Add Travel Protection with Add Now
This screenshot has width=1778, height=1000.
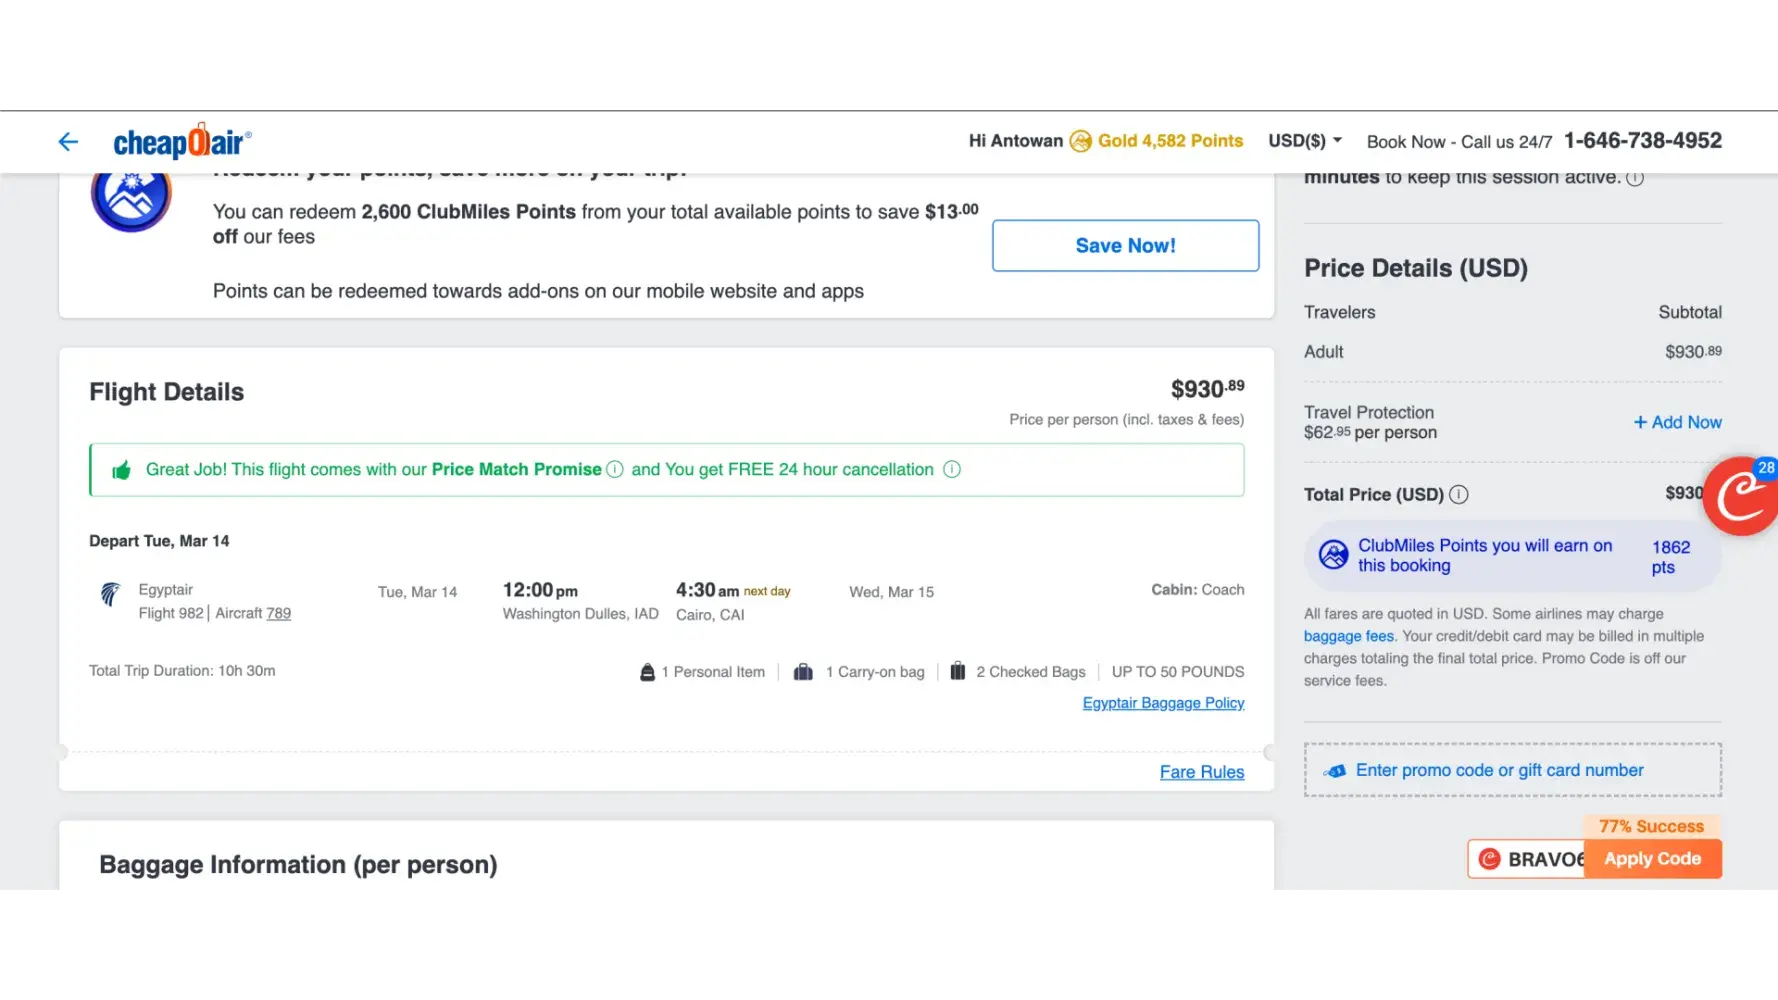click(1677, 422)
